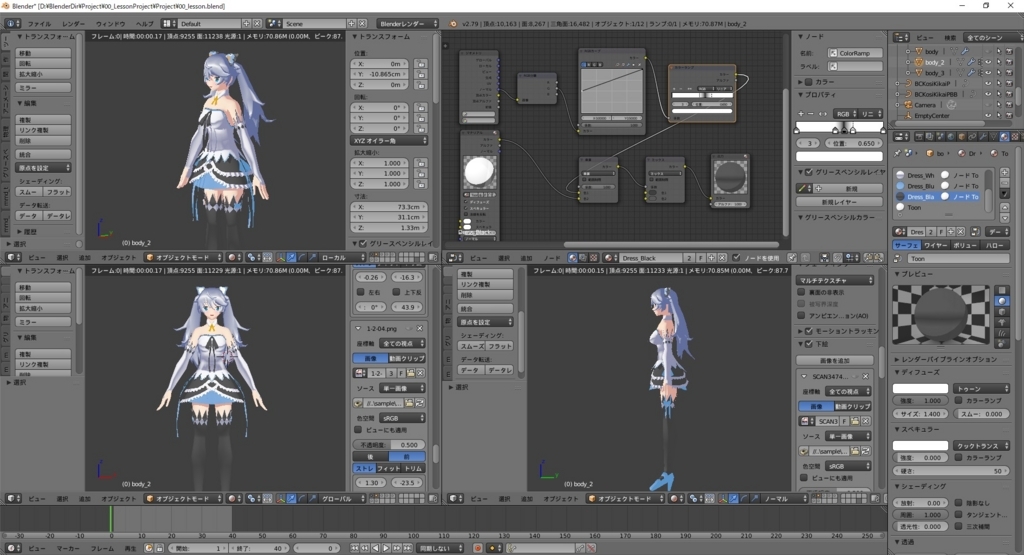The width and height of the screenshot is (1024, 555).
Task: Expand レンダーパイプラインオプション panel
Action: pyautogui.click(x=948, y=359)
